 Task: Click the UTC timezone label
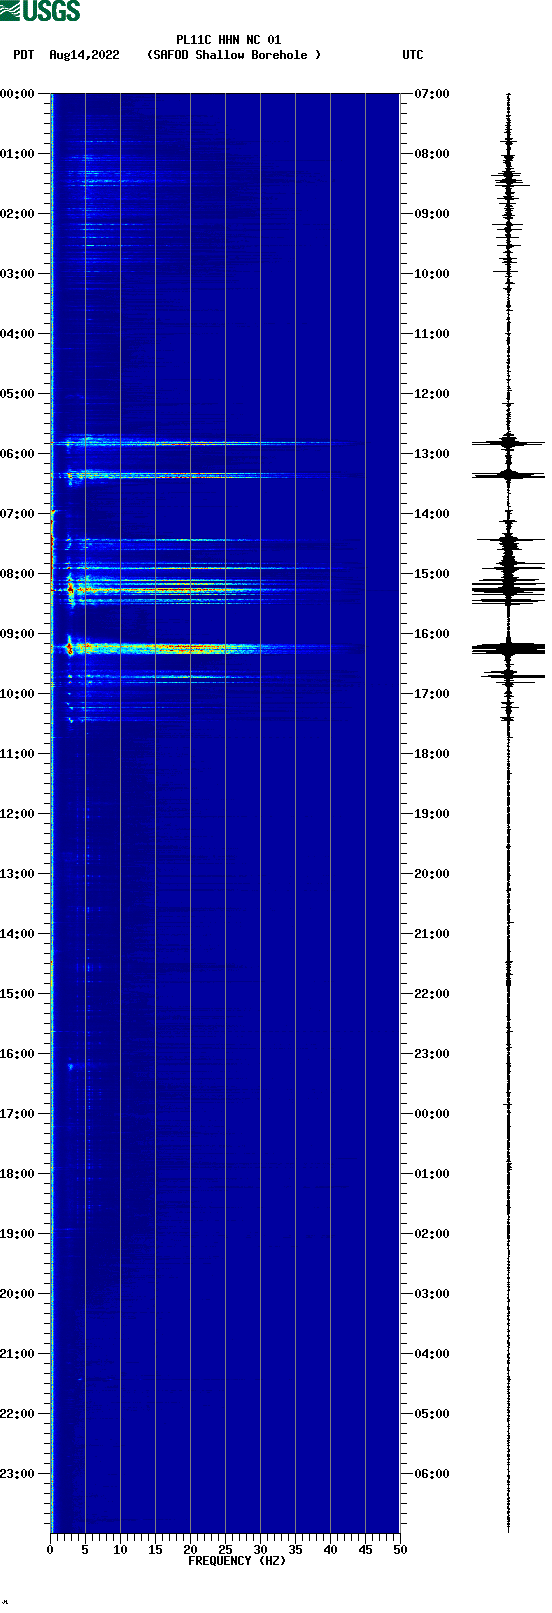click(413, 55)
